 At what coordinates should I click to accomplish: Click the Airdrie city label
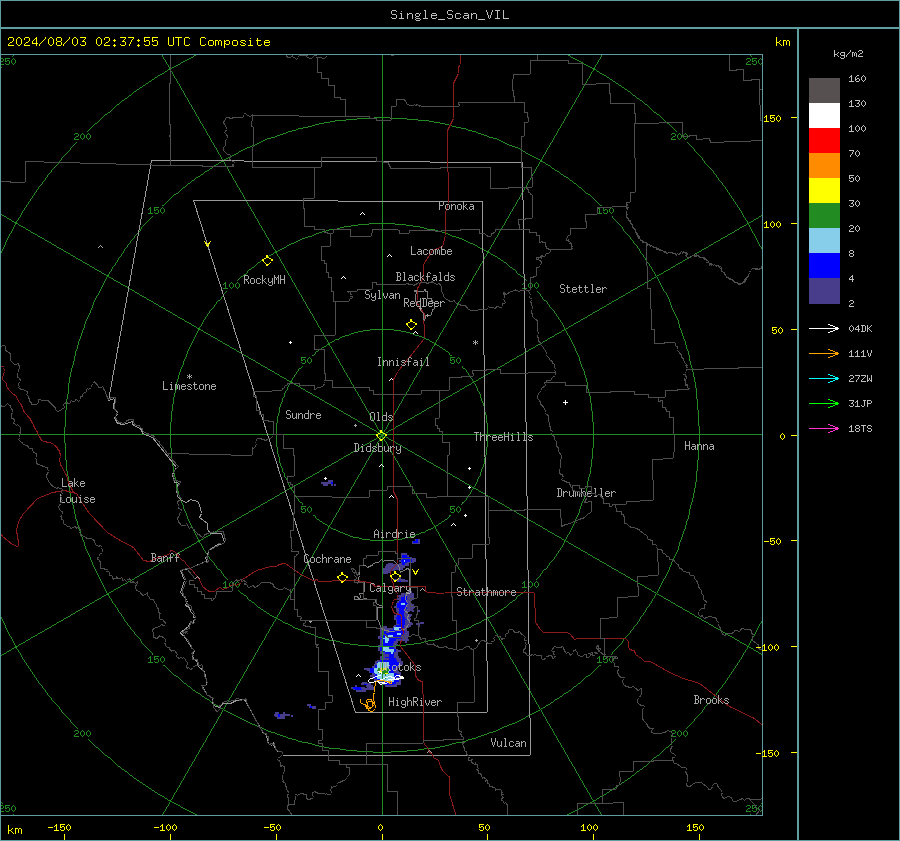[394, 534]
